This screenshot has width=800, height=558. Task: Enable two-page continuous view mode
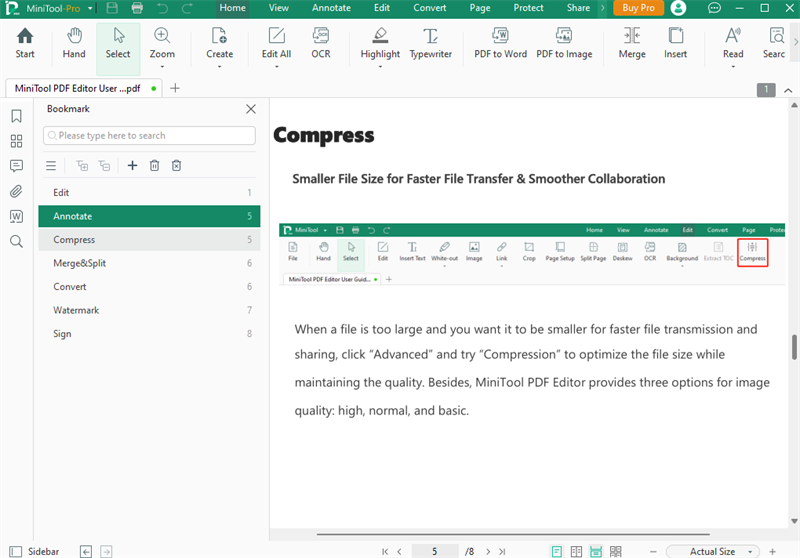[x=616, y=551]
